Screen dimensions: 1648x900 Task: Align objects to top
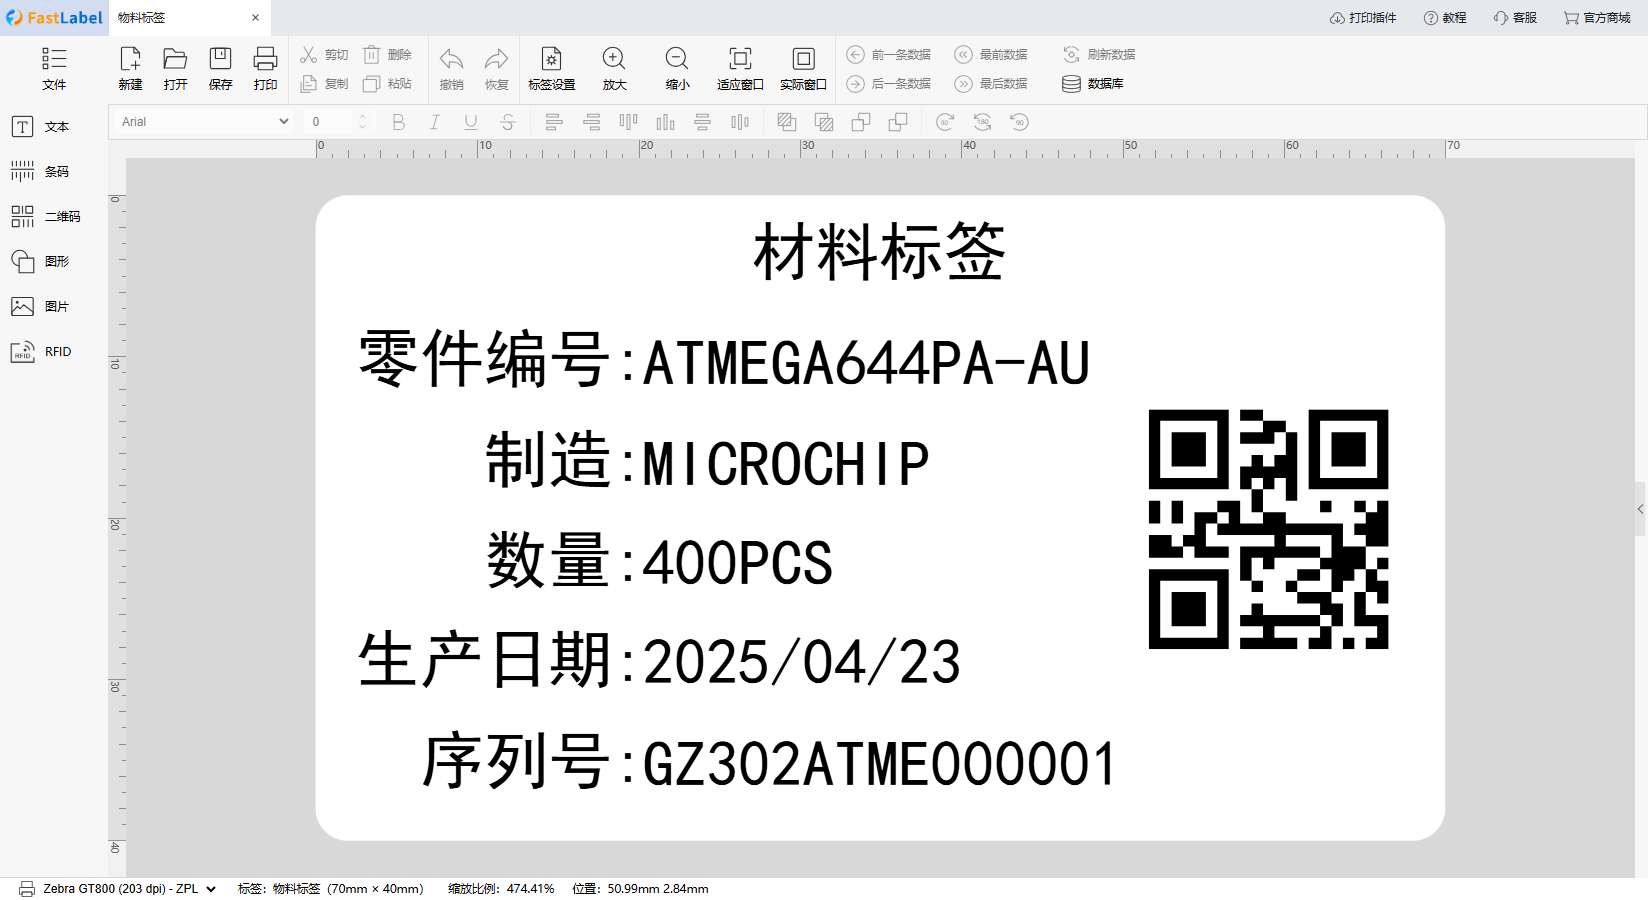pos(628,122)
